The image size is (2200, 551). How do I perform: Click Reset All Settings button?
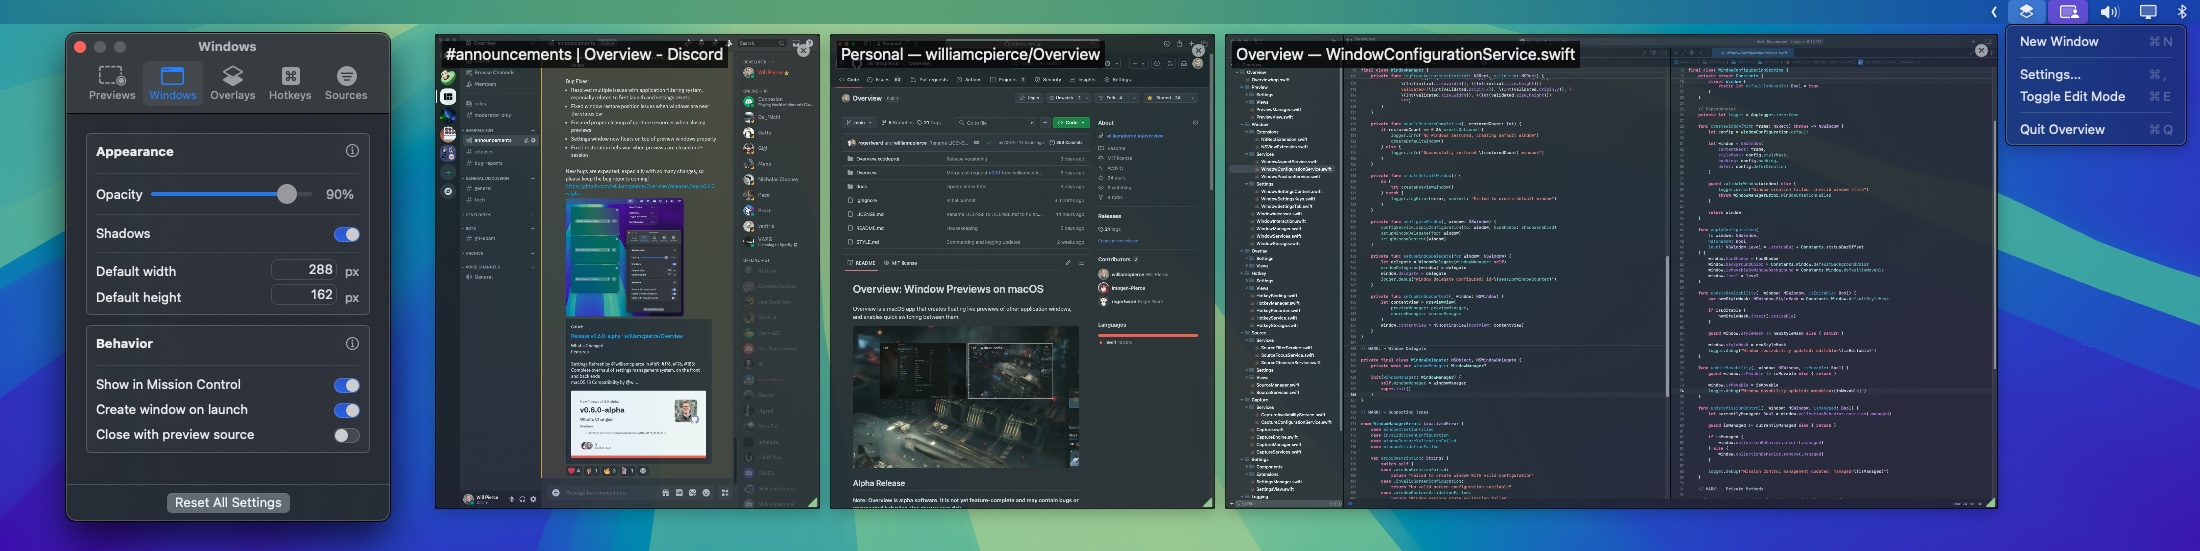228,502
